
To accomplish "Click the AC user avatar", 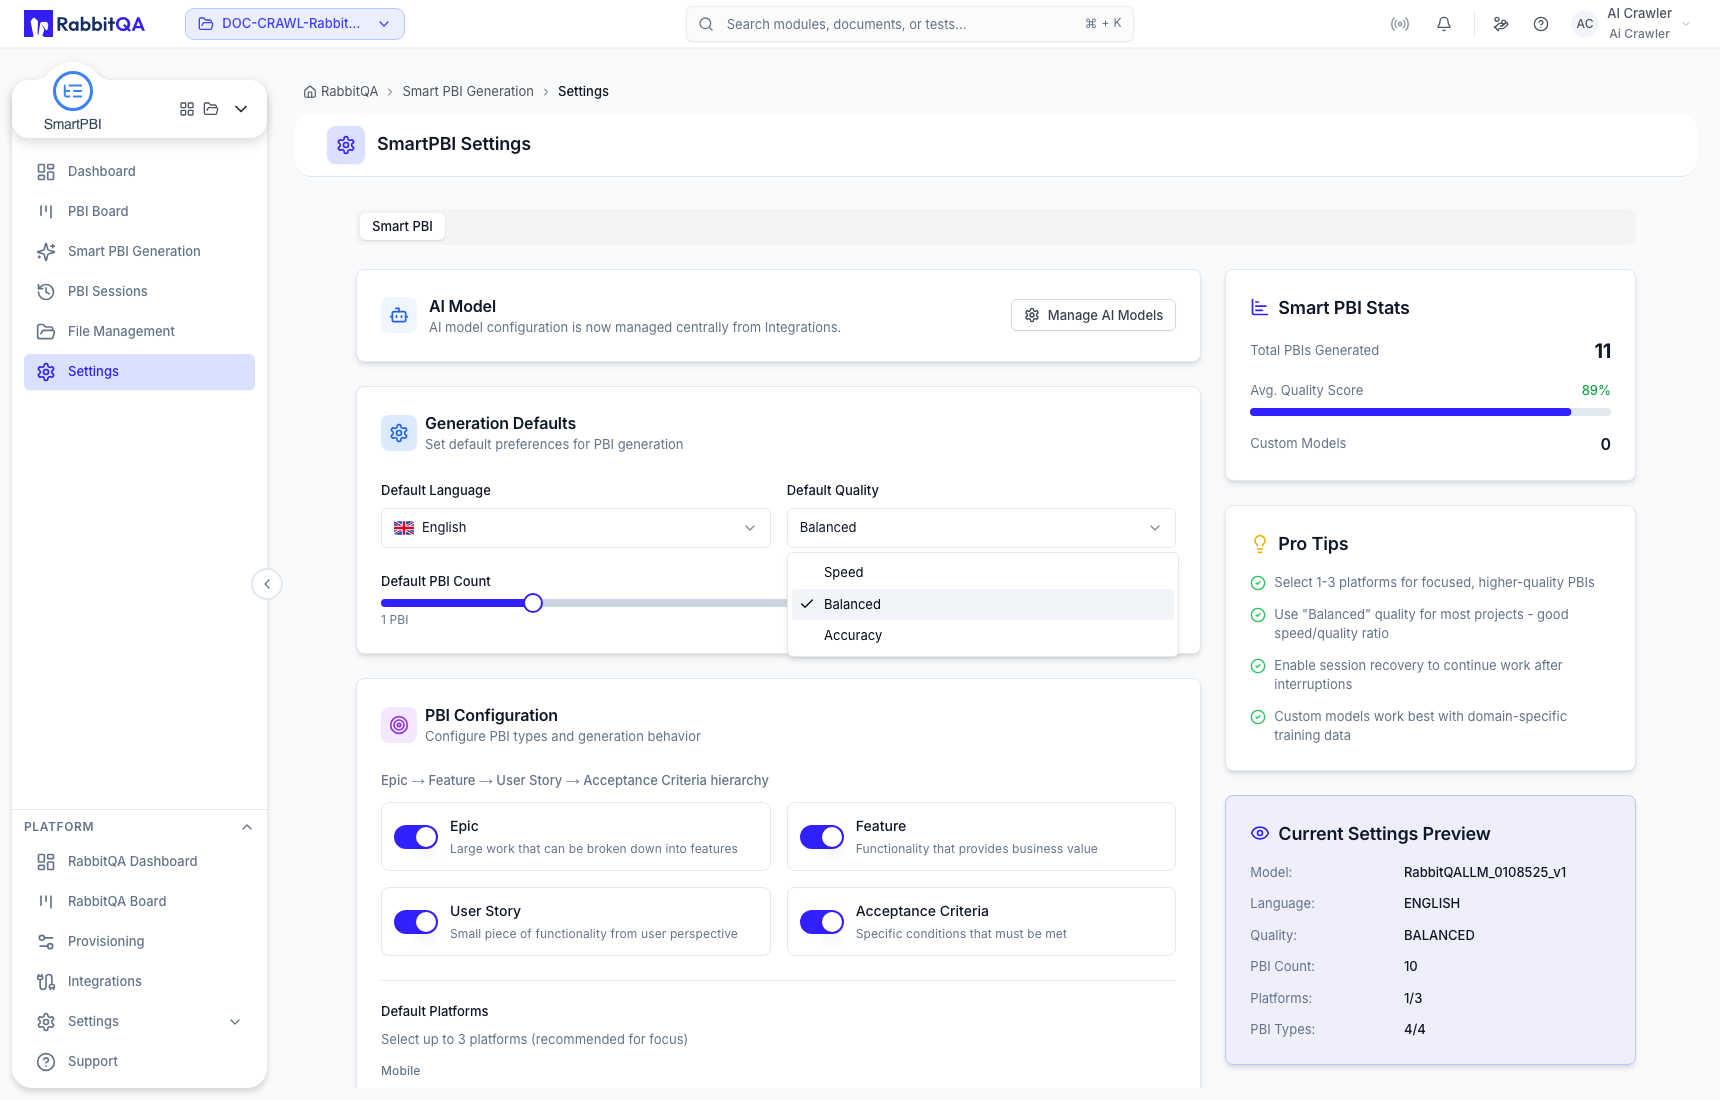I will [1585, 24].
